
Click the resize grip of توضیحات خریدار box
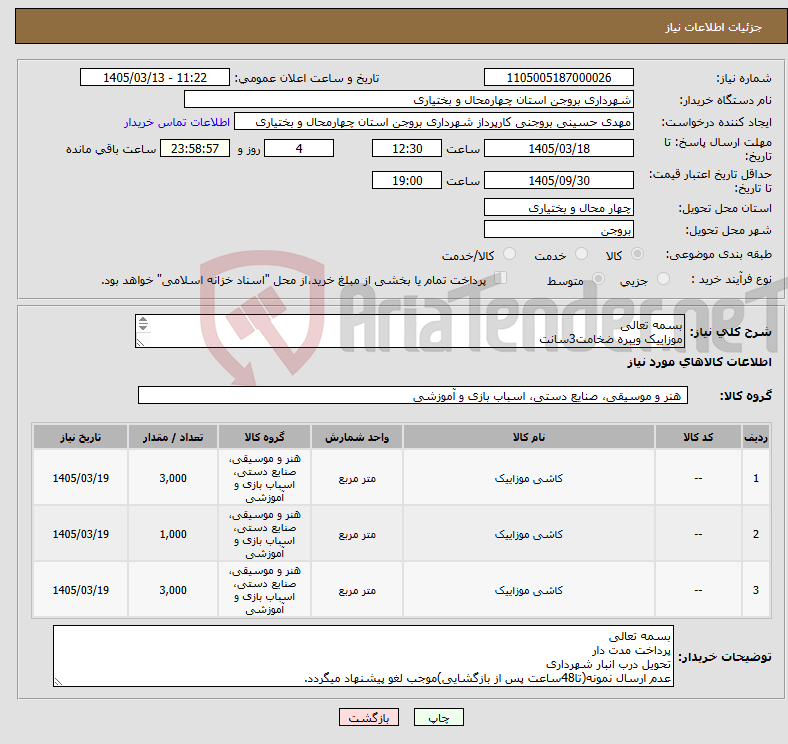click(x=58, y=682)
